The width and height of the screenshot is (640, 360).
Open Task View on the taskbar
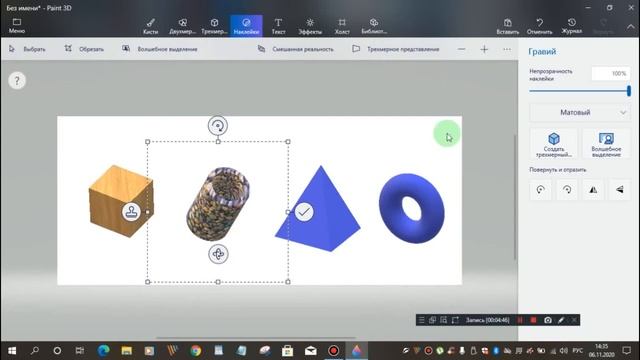[80, 351]
